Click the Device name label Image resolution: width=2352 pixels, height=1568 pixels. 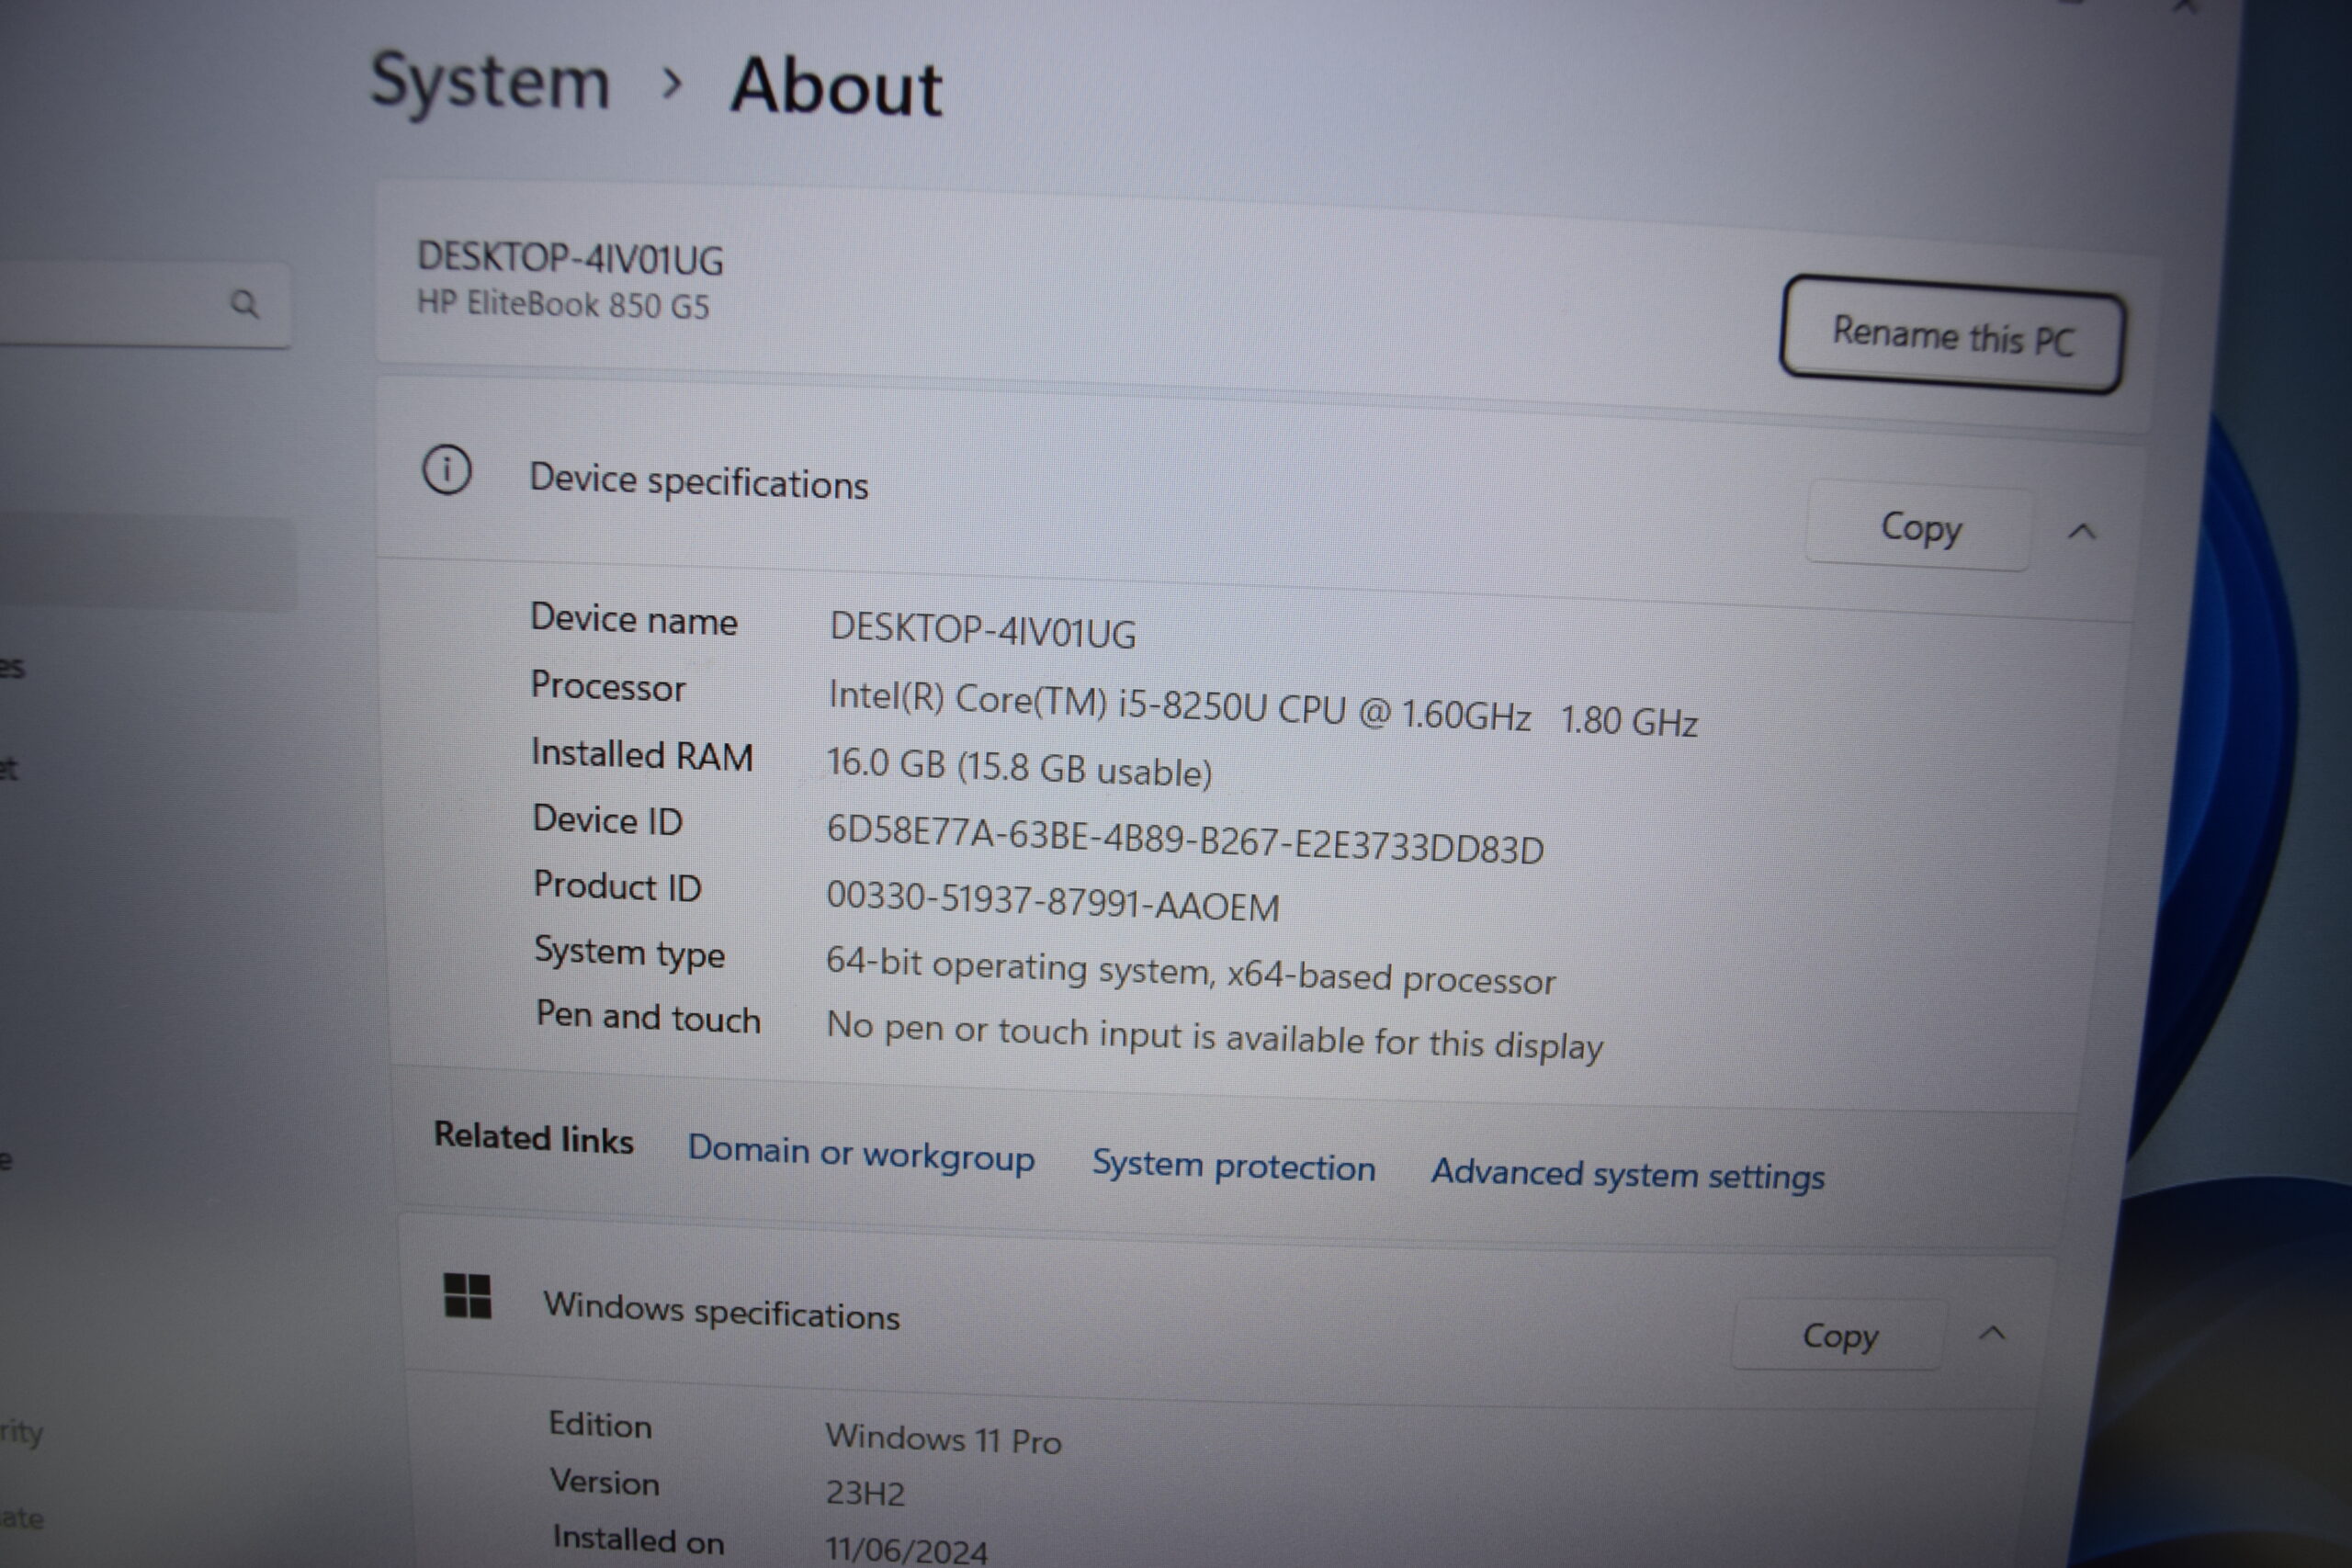[x=634, y=619]
